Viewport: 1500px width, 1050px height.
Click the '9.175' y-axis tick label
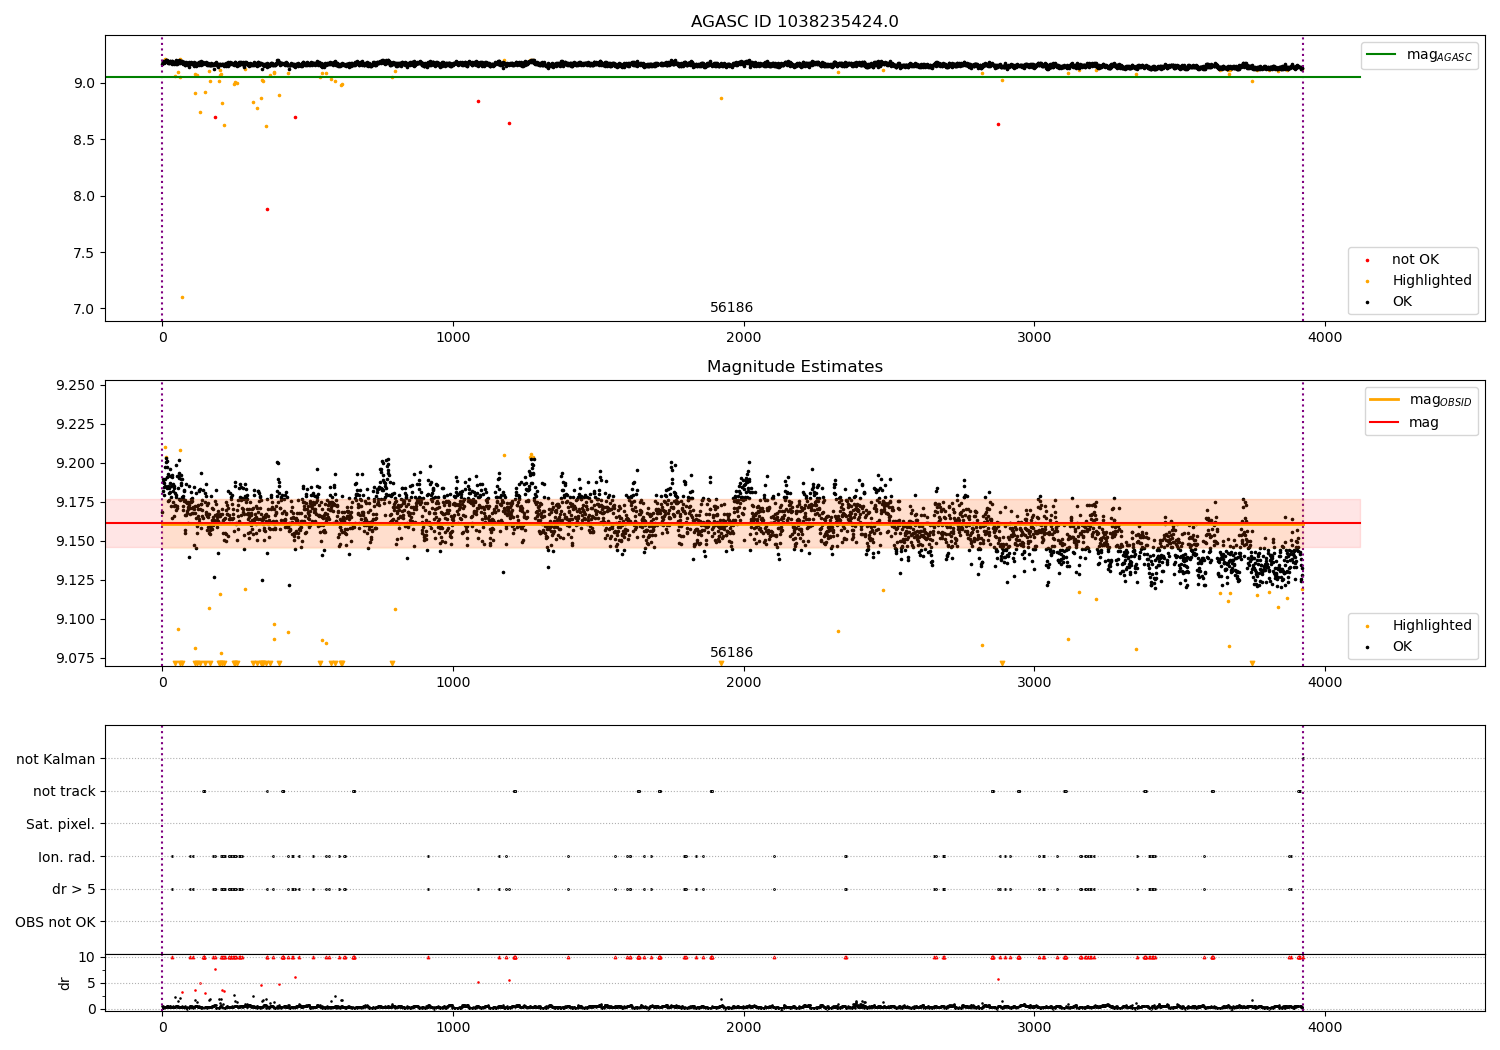coord(75,503)
